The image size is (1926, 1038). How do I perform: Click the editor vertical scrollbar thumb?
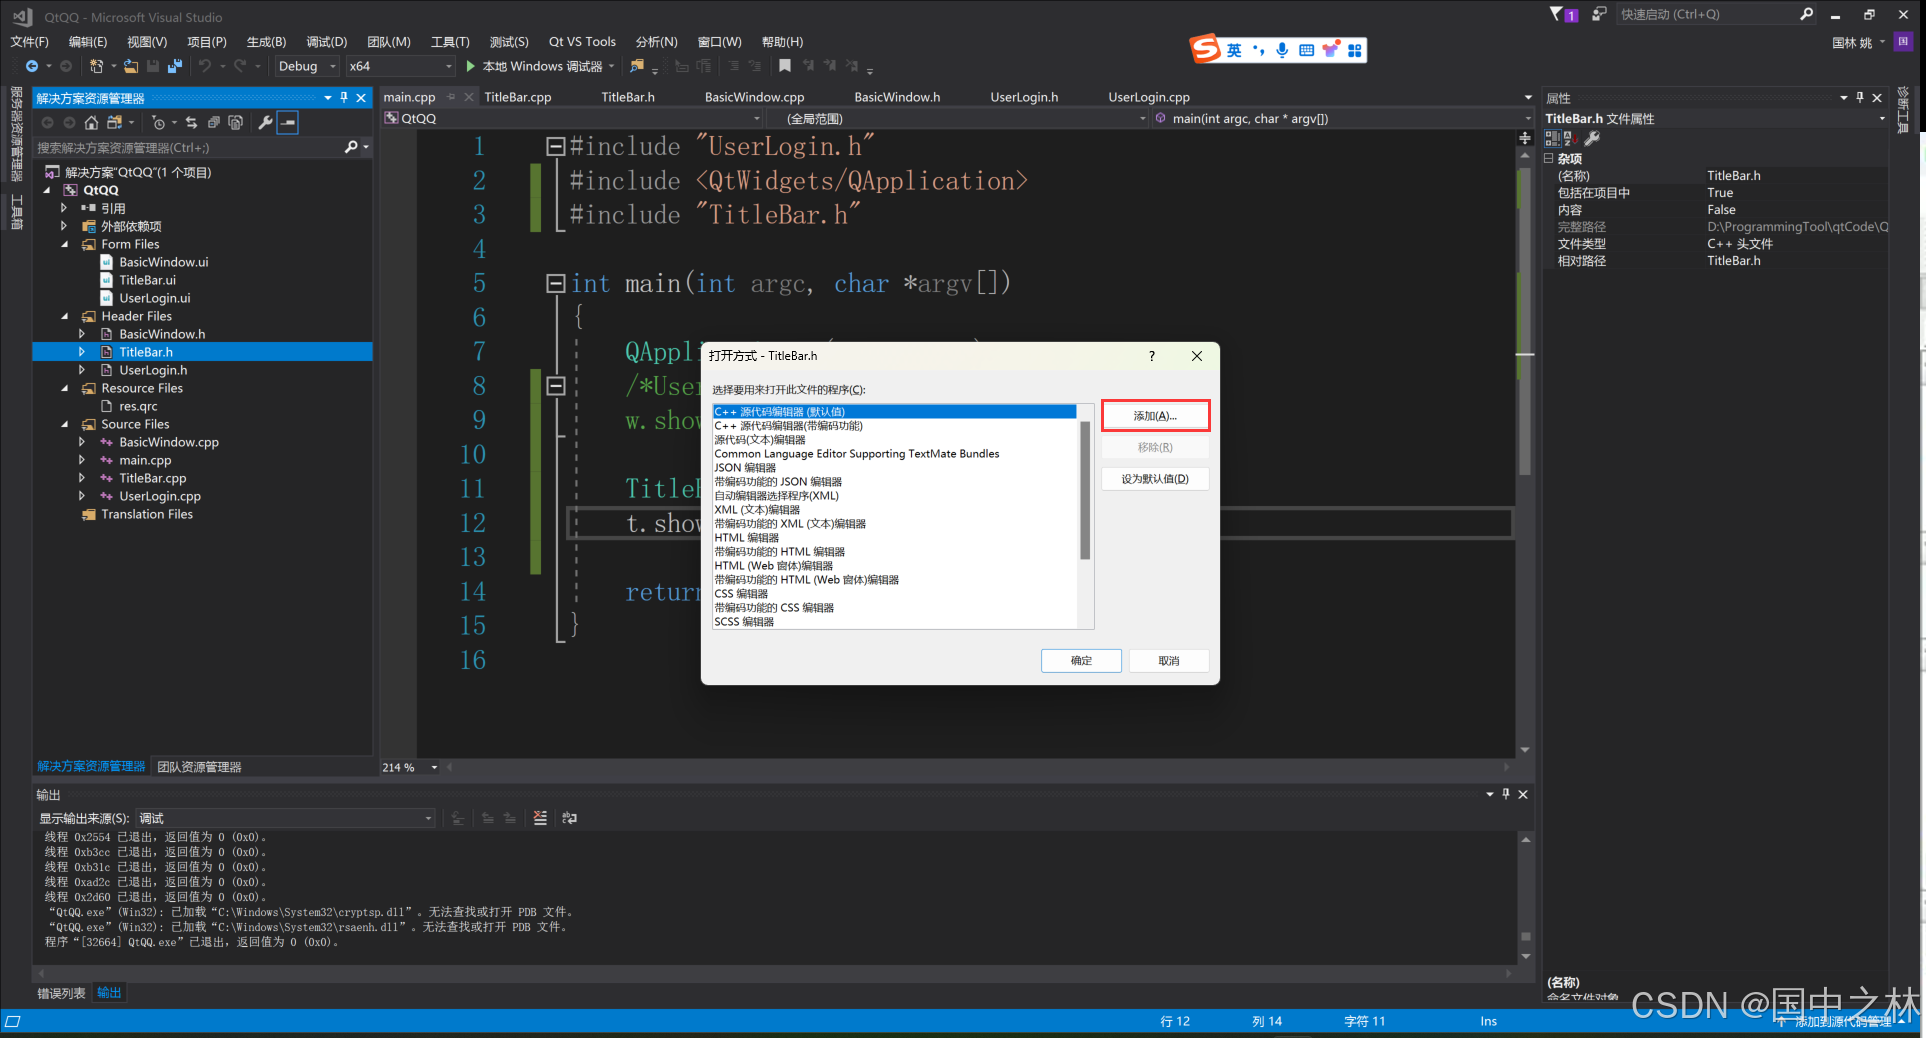pyautogui.click(x=1525, y=320)
